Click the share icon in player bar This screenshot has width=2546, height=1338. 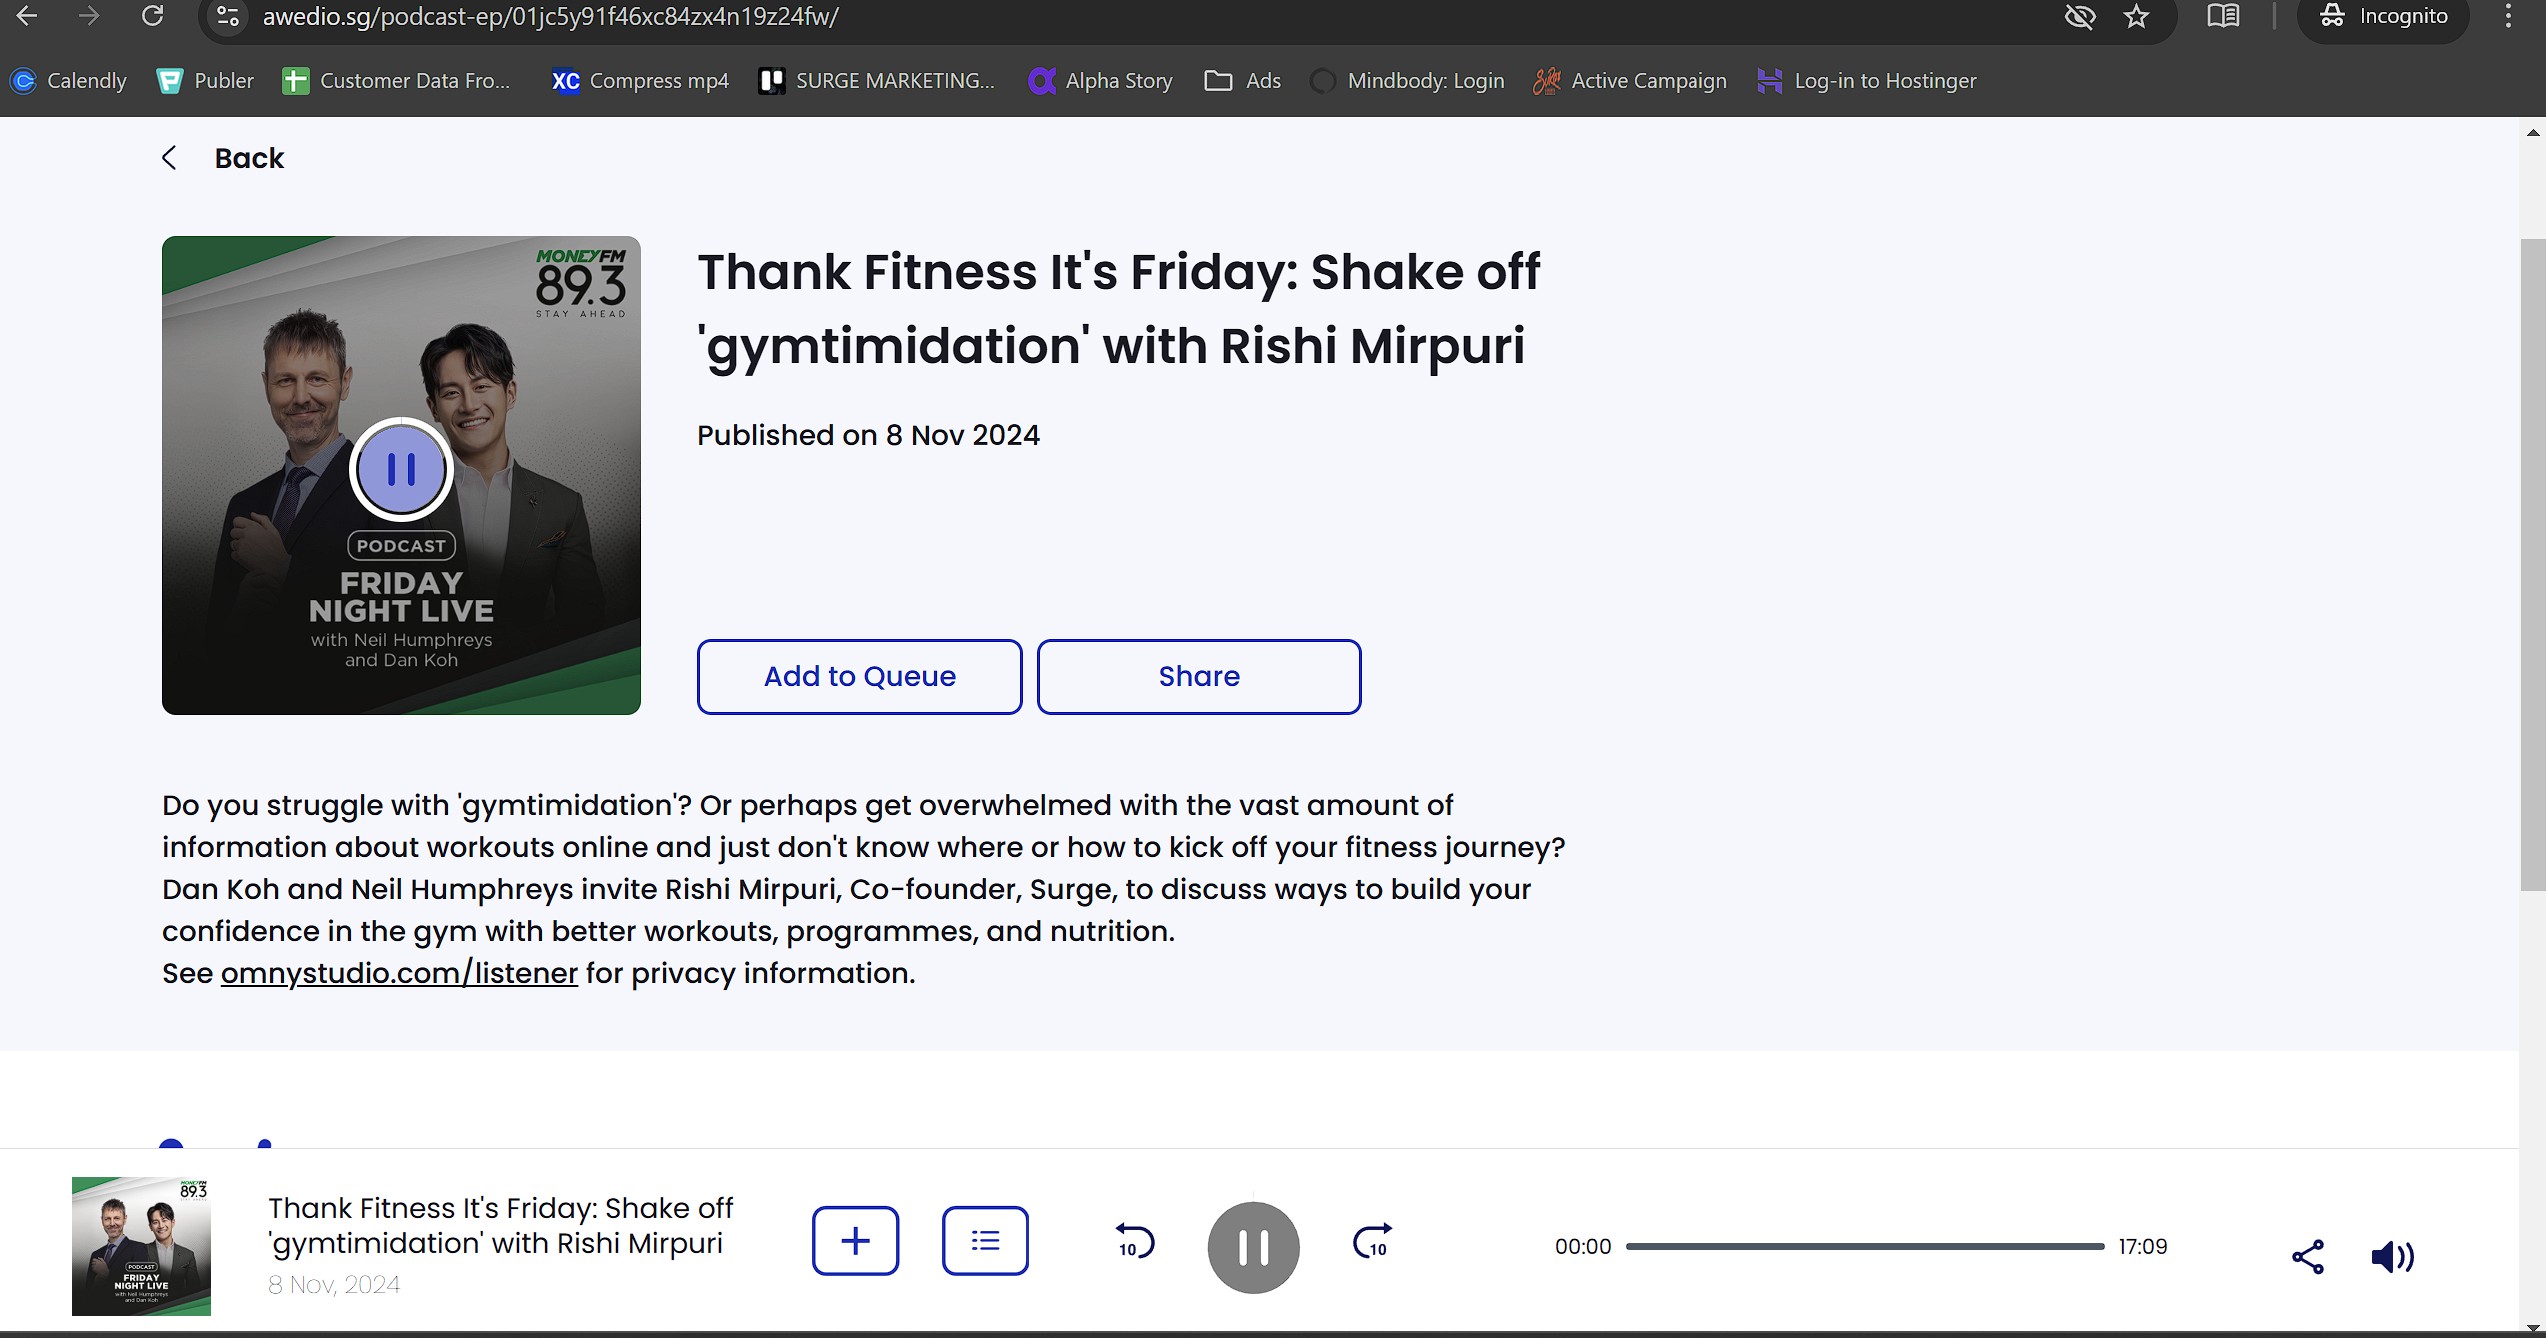pos(2307,1257)
